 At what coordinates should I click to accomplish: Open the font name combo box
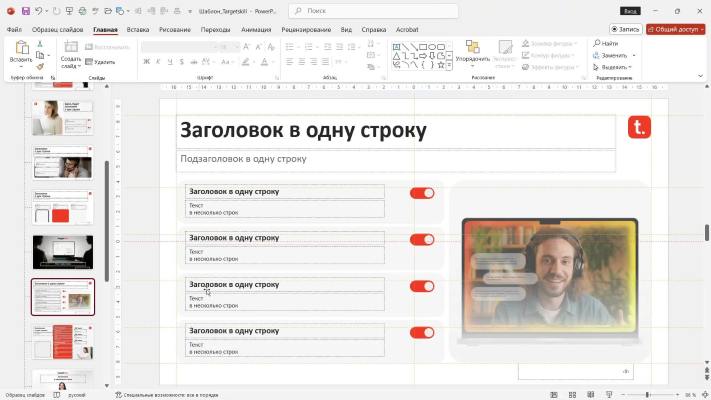(x=179, y=47)
